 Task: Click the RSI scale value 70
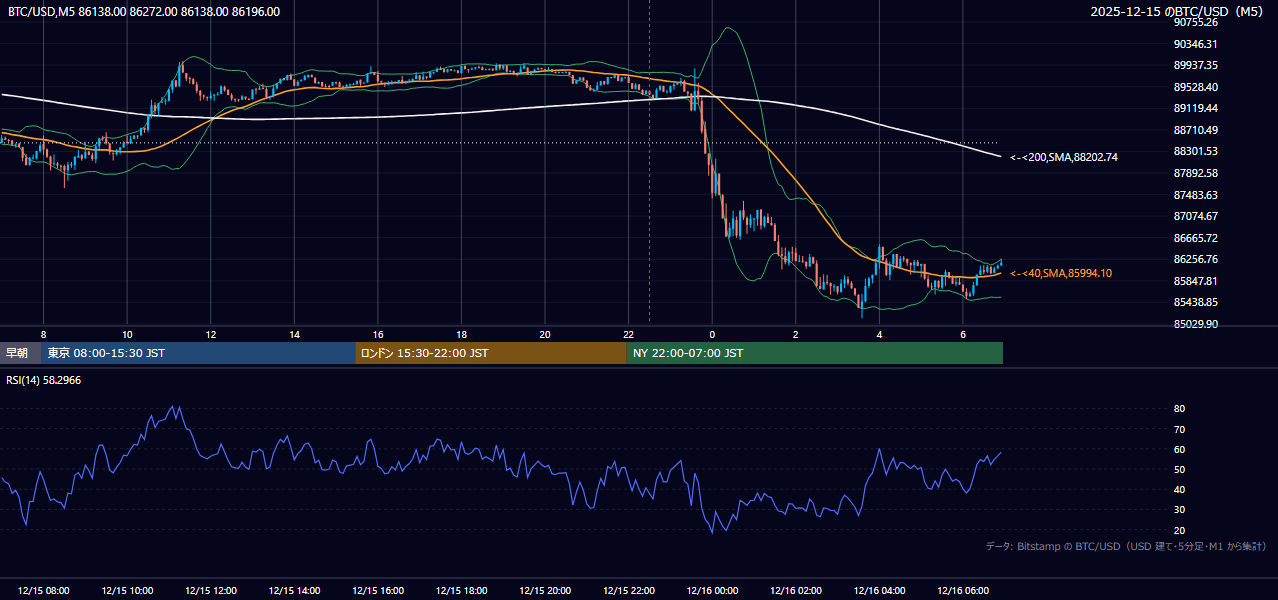[x=1179, y=429]
